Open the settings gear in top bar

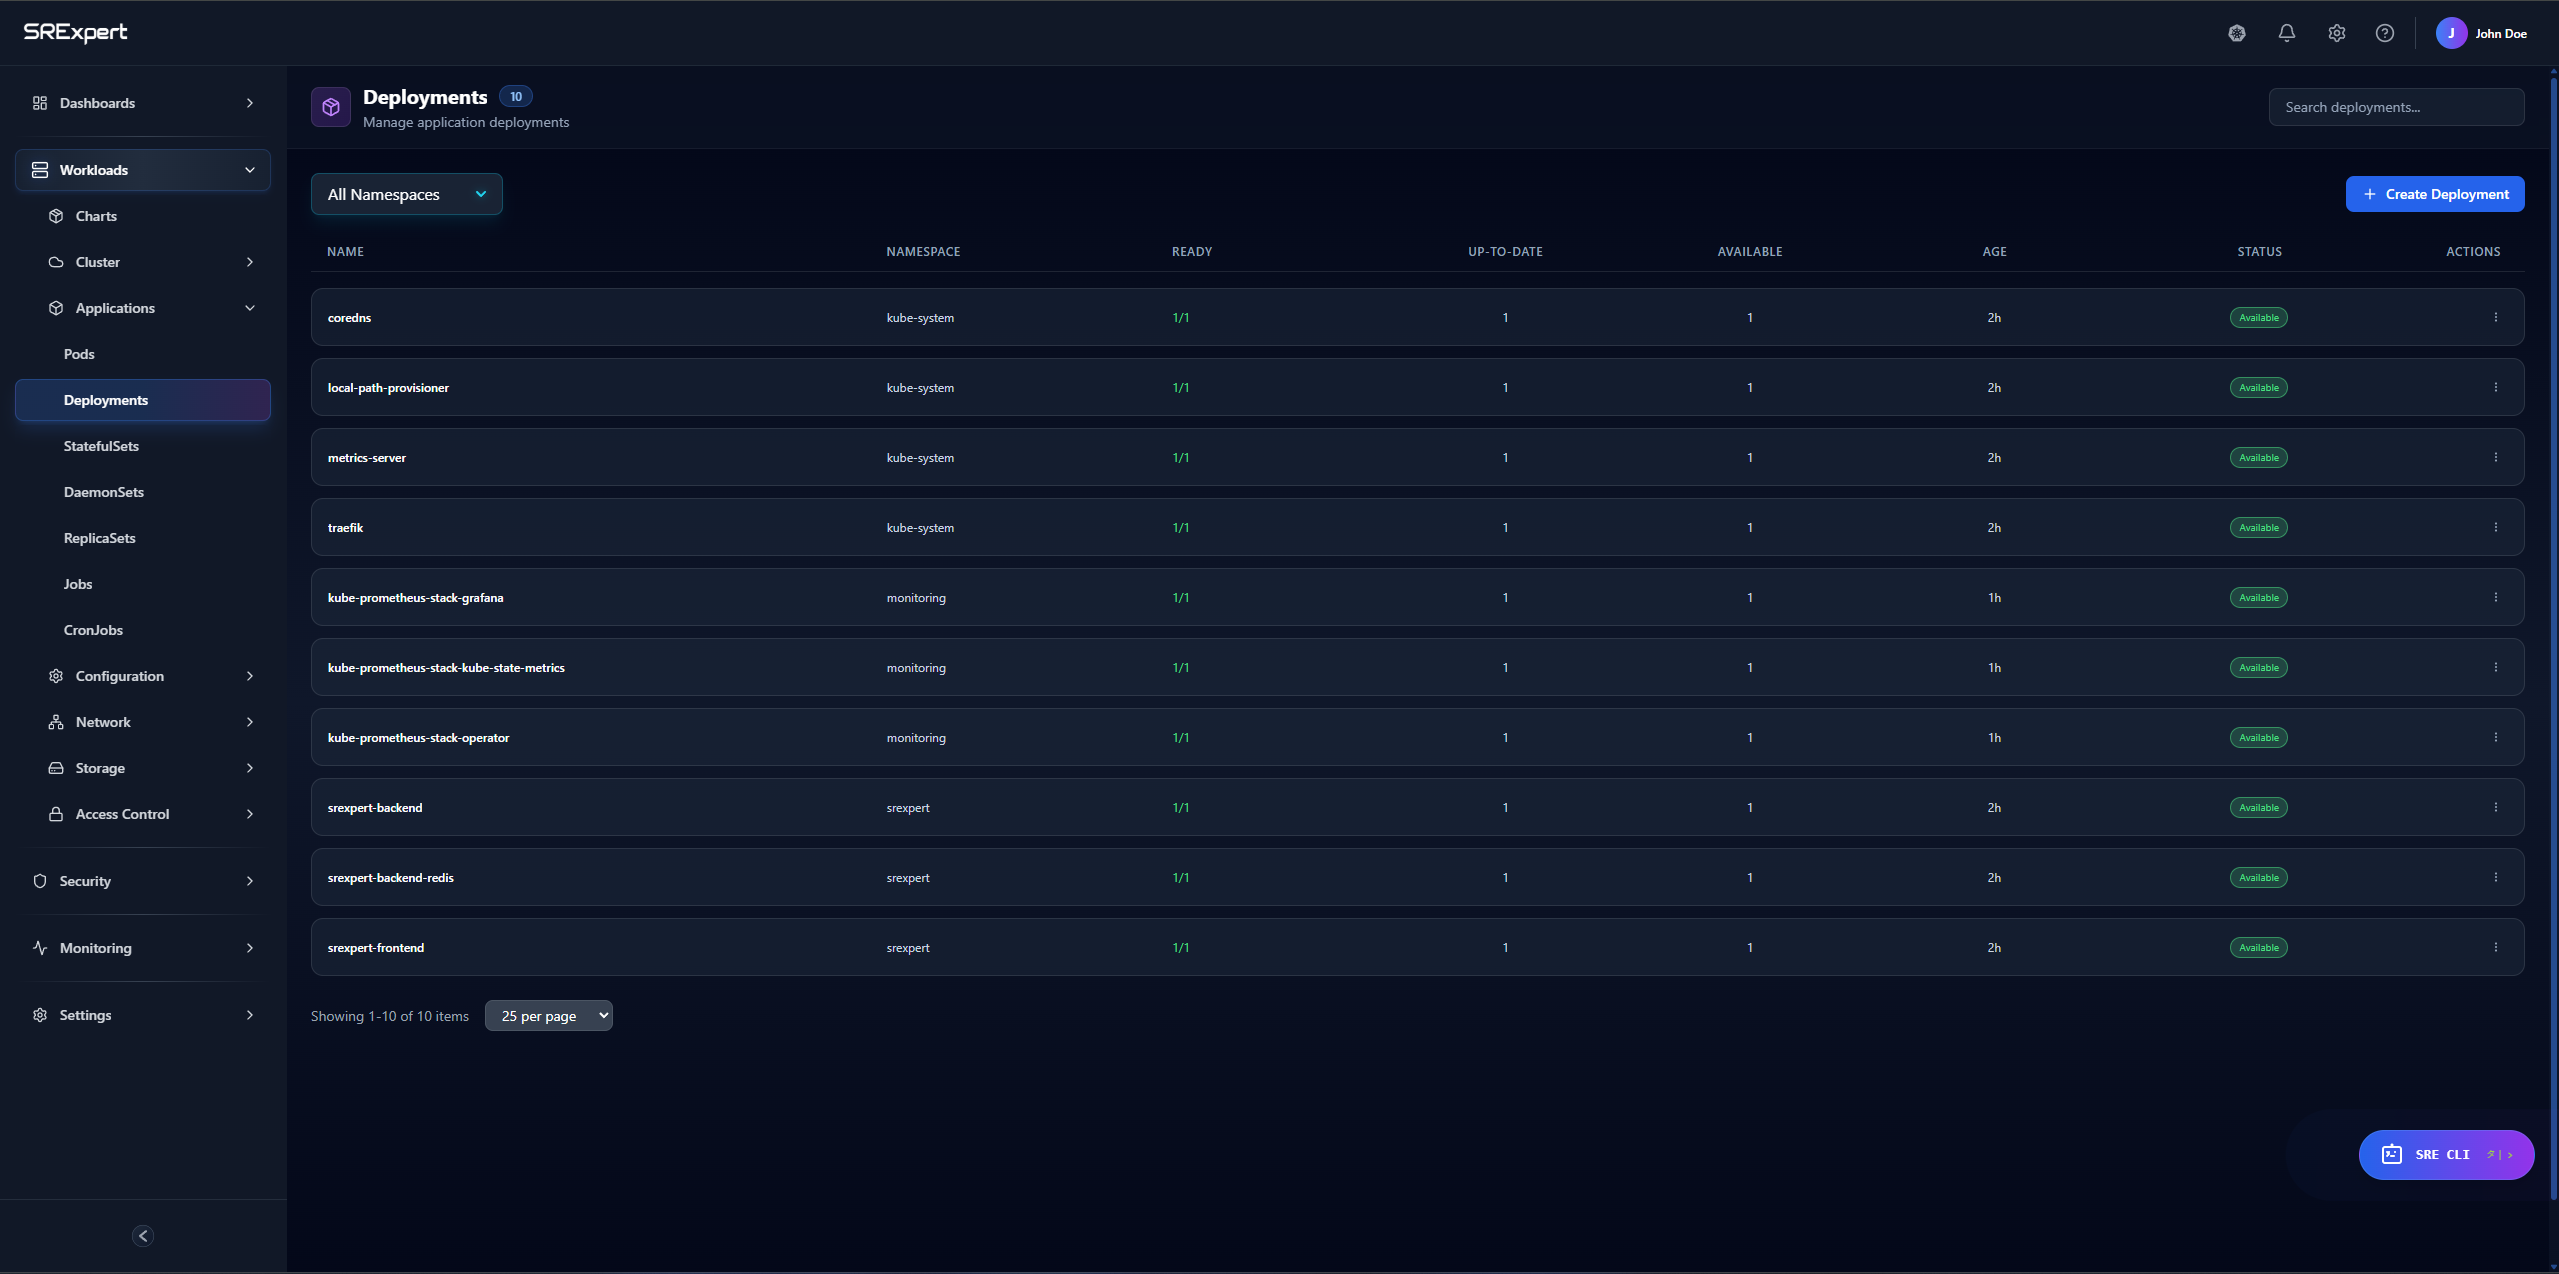[2337, 33]
